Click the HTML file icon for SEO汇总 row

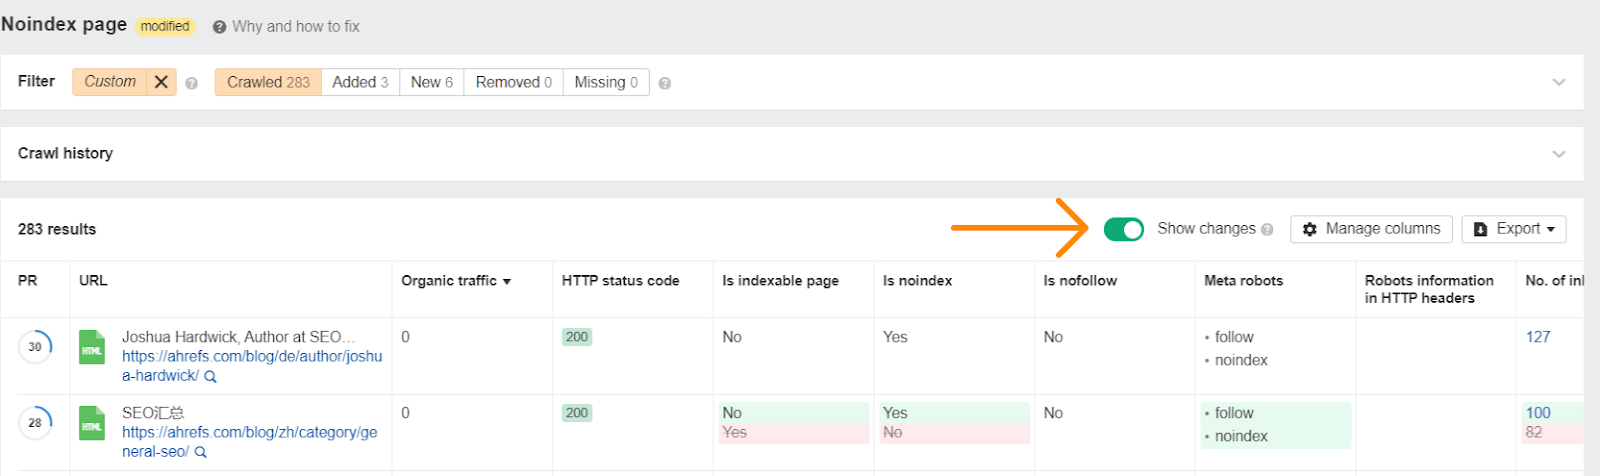tap(92, 423)
